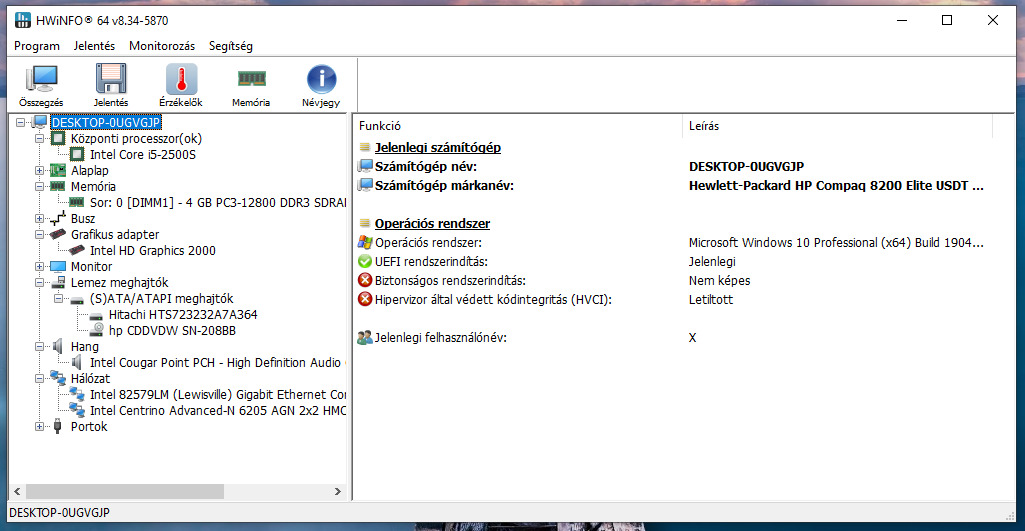Select the DIMM1 4 GB PC3-12800 memory row
This screenshot has height=531, width=1025.
click(x=218, y=203)
